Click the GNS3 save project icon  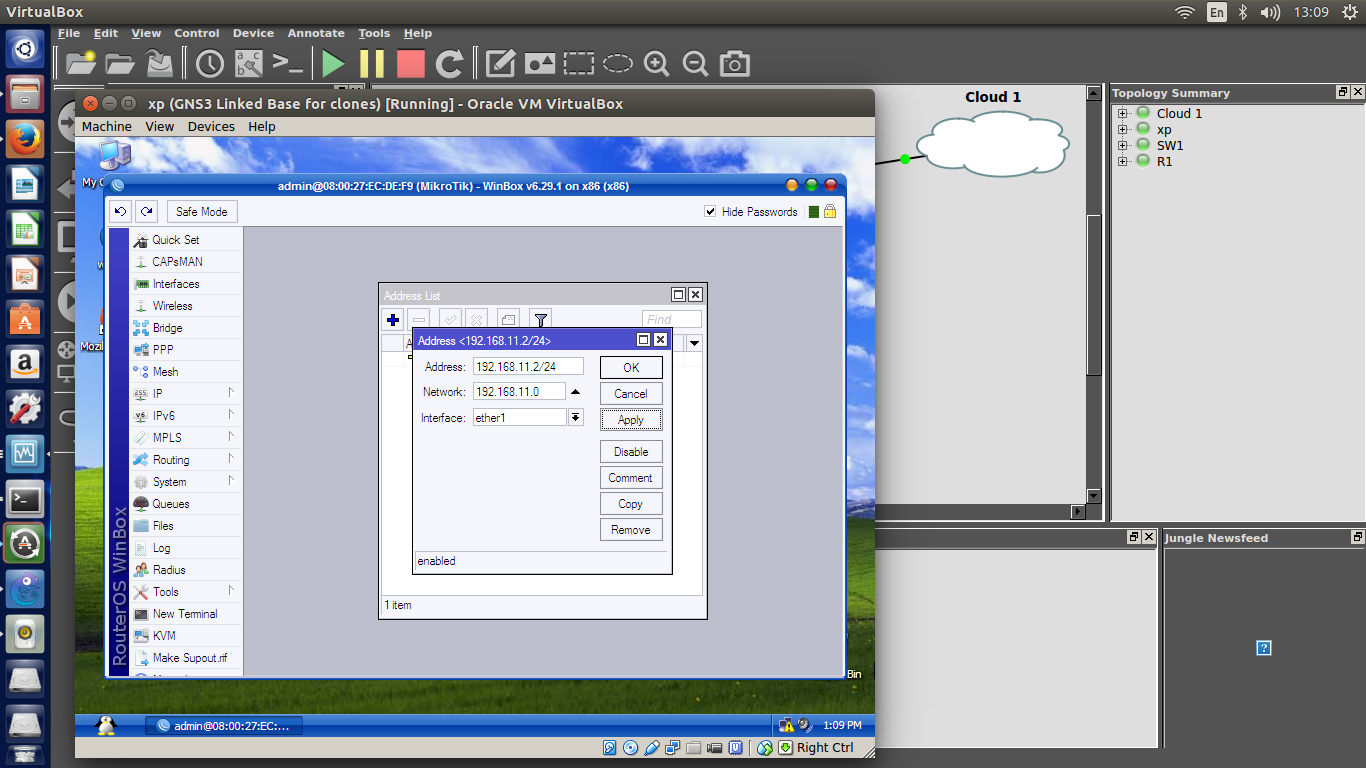159,64
